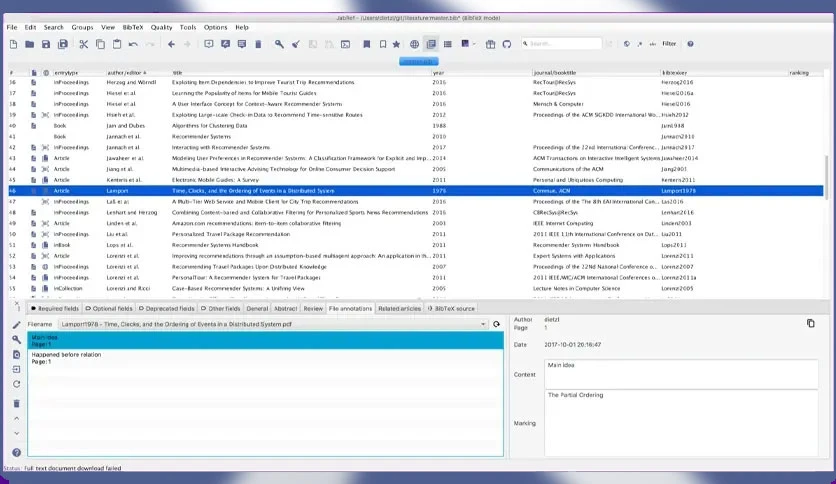Image resolution: width=836 pixels, height=484 pixels.
Task: Toggle the Filter search mode
Action: (x=669, y=44)
